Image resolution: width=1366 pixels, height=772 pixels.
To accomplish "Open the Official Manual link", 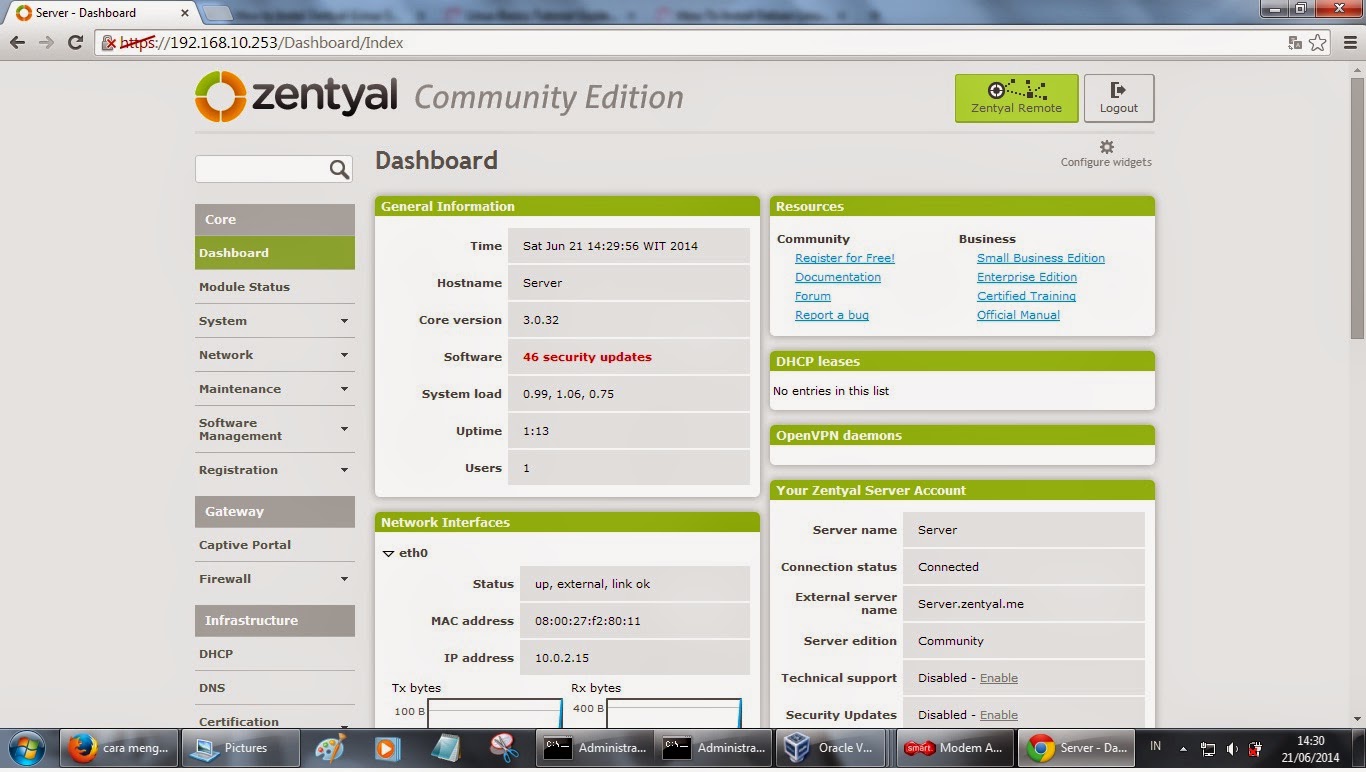I will pos(1018,315).
